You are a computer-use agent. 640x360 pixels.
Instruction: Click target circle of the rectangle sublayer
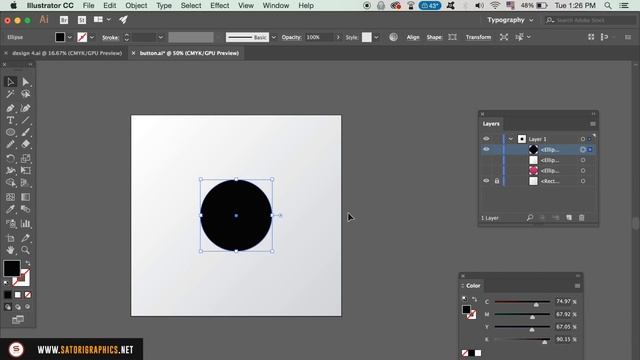(x=583, y=181)
